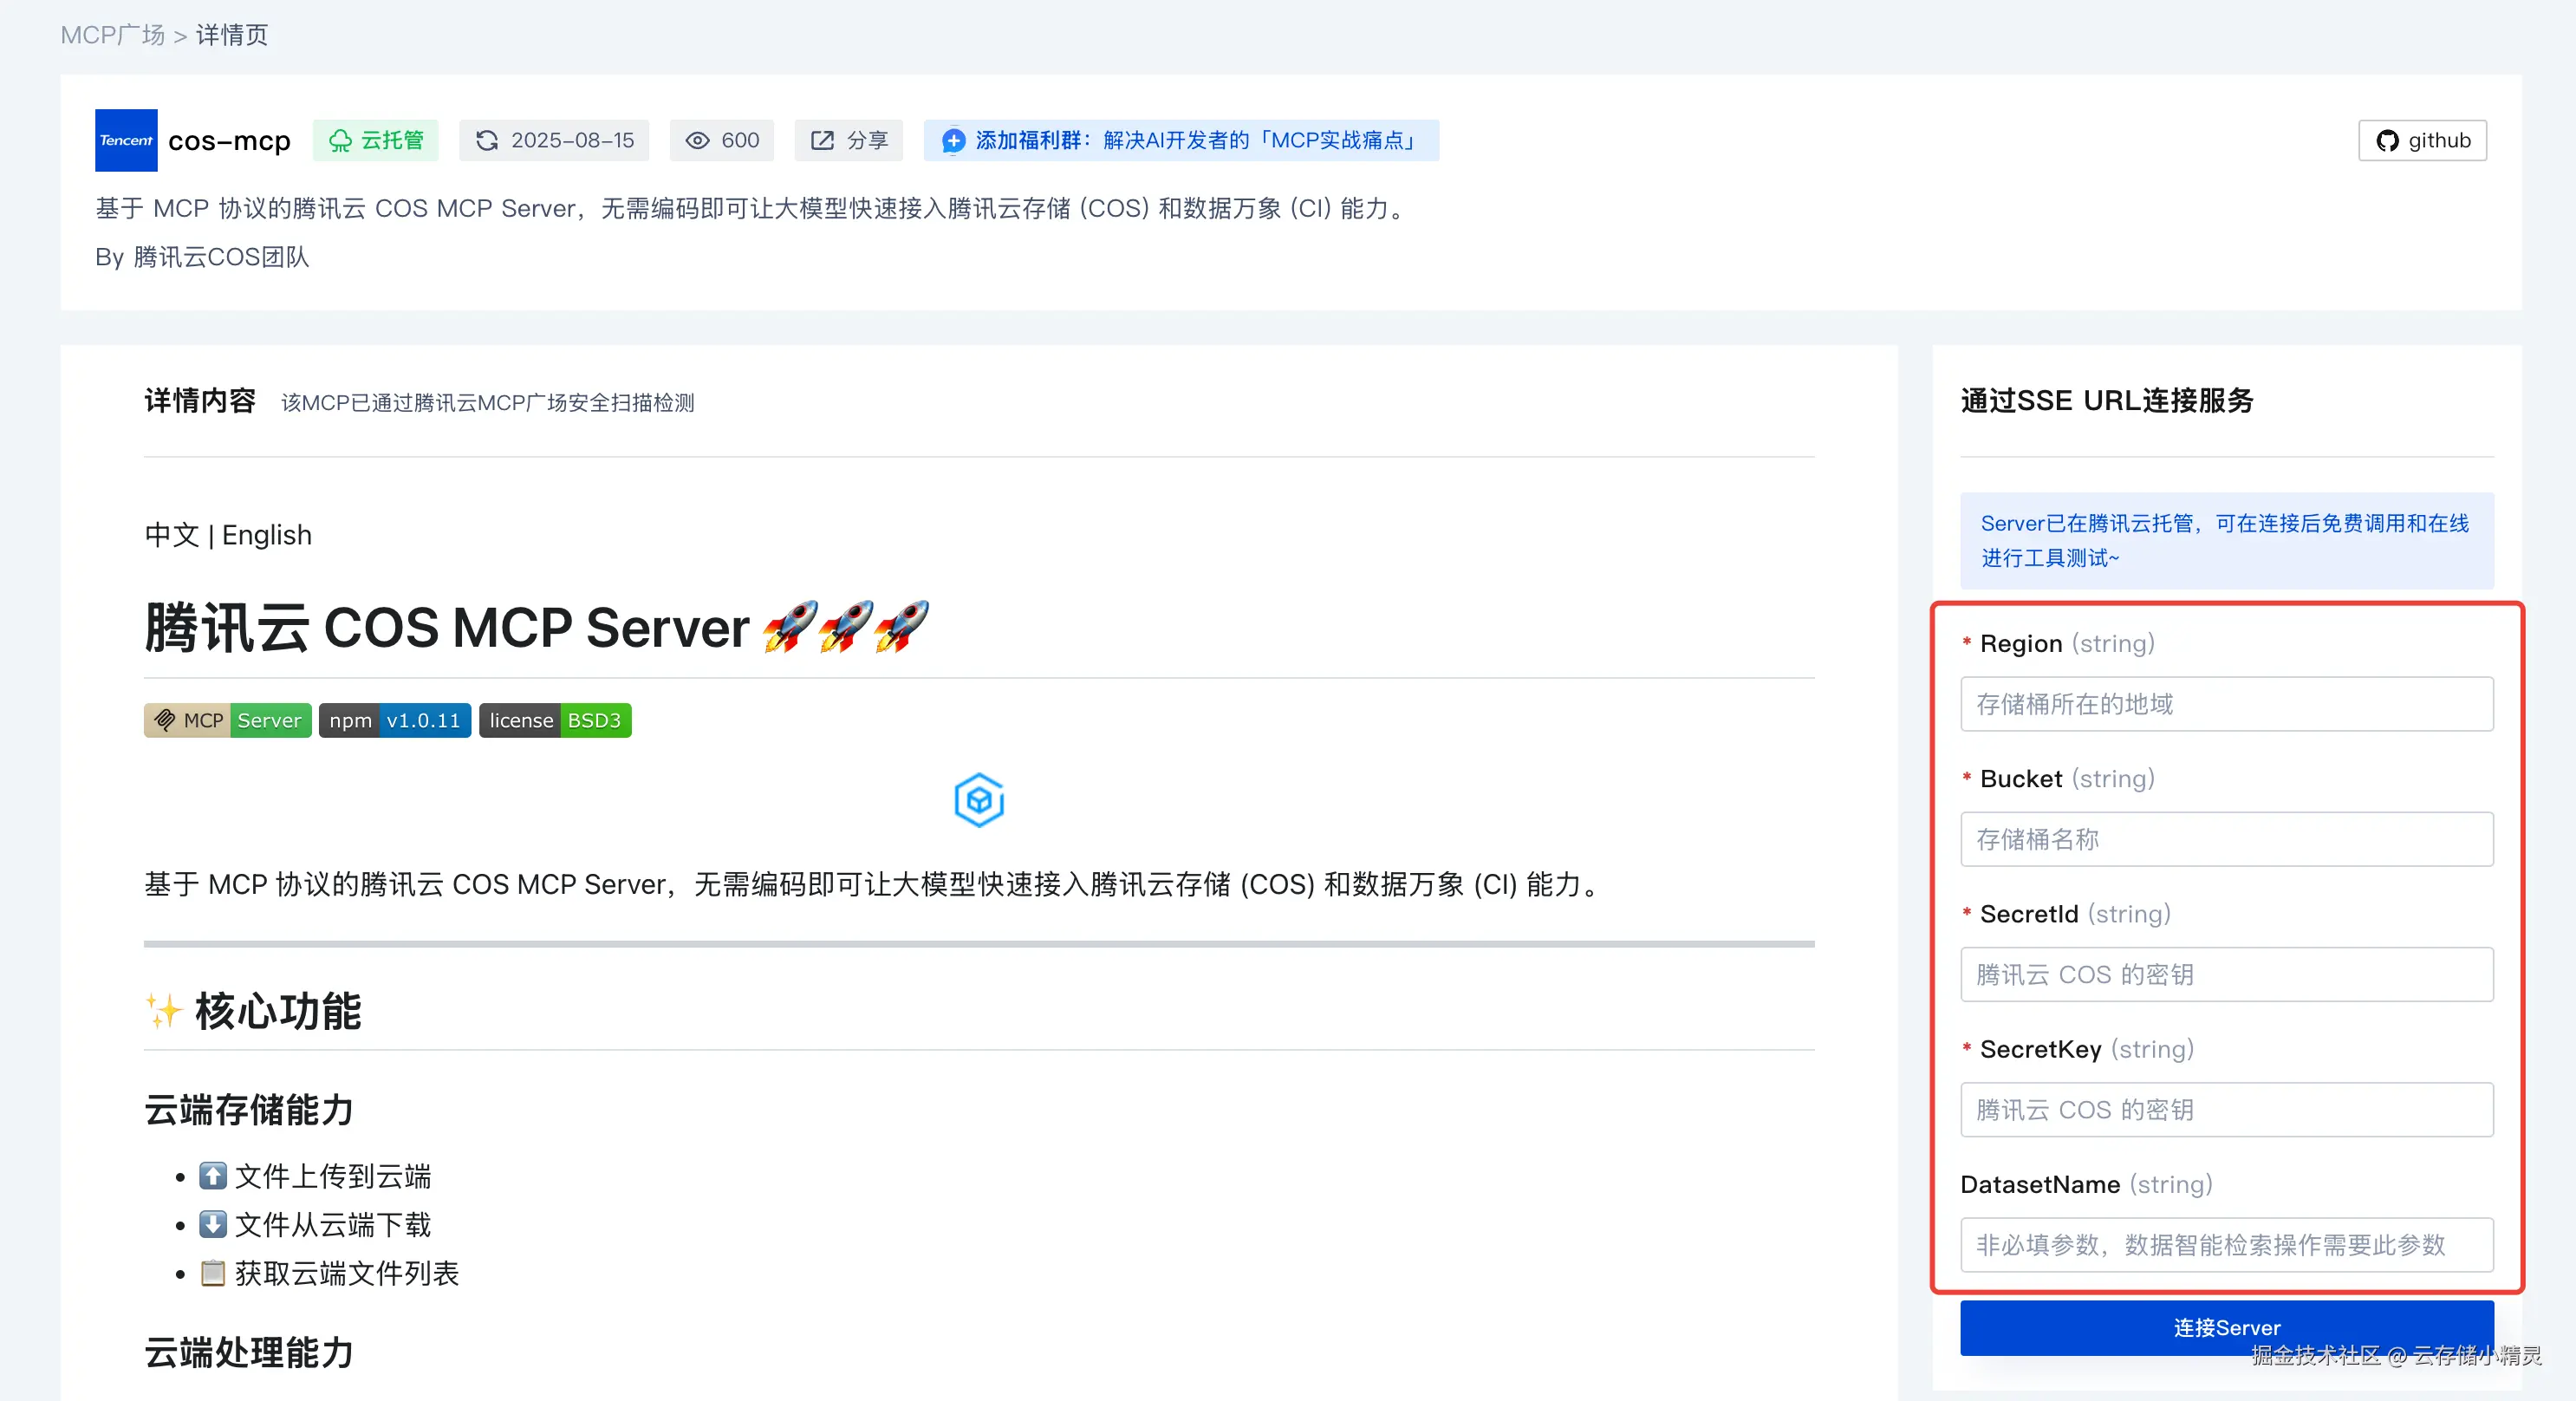Click the rocket emoji in the page title
The width and height of the screenshot is (2576, 1401).
[793, 627]
